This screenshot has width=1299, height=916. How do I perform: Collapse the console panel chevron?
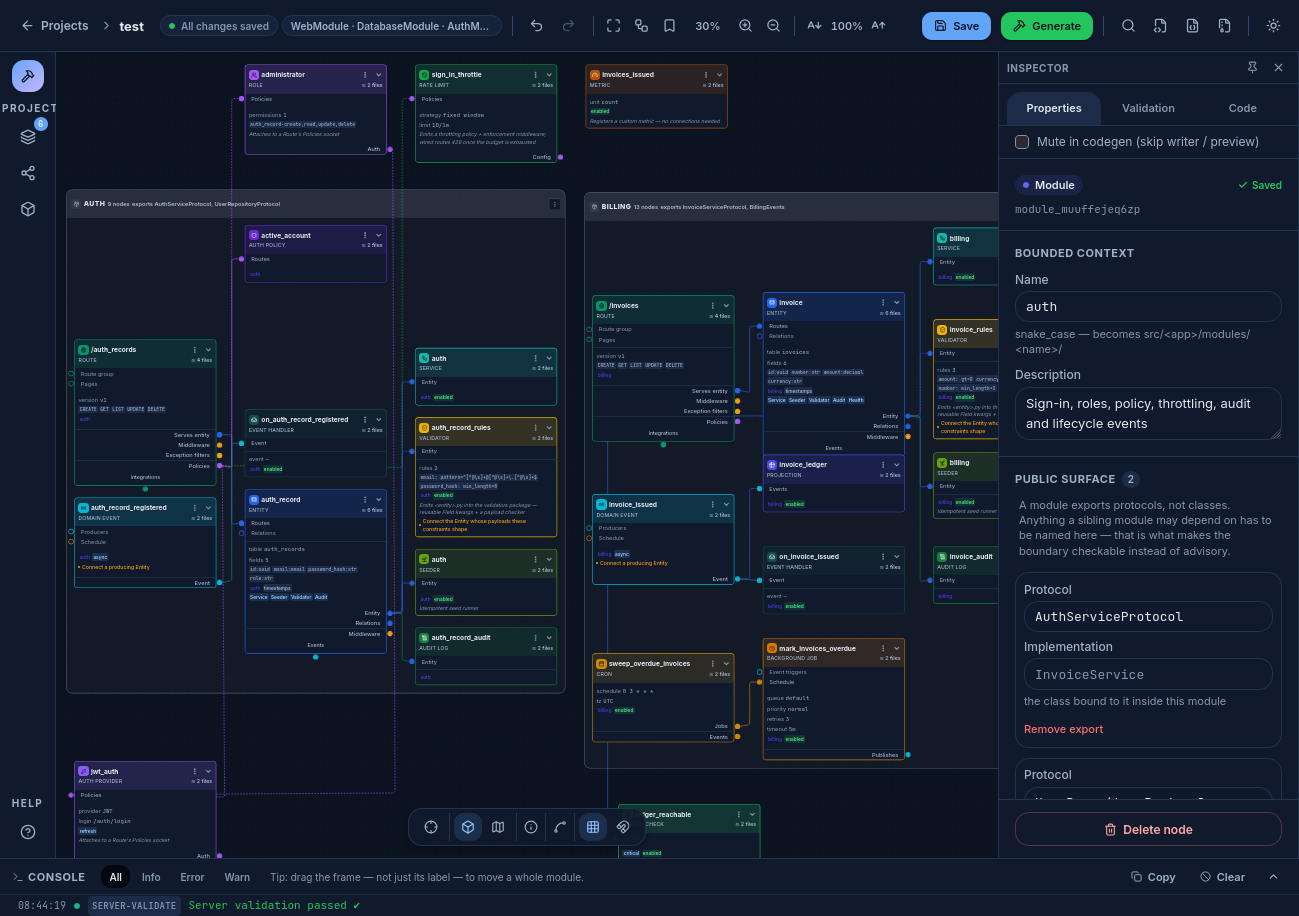point(1273,877)
